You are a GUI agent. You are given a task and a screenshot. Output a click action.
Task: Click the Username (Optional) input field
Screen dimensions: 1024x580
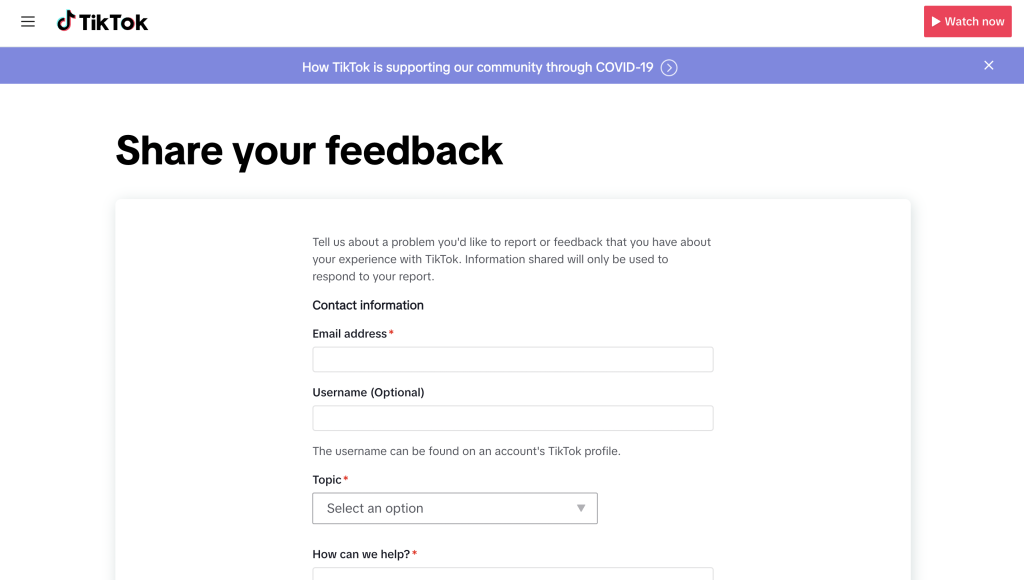(x=512, y=417)
